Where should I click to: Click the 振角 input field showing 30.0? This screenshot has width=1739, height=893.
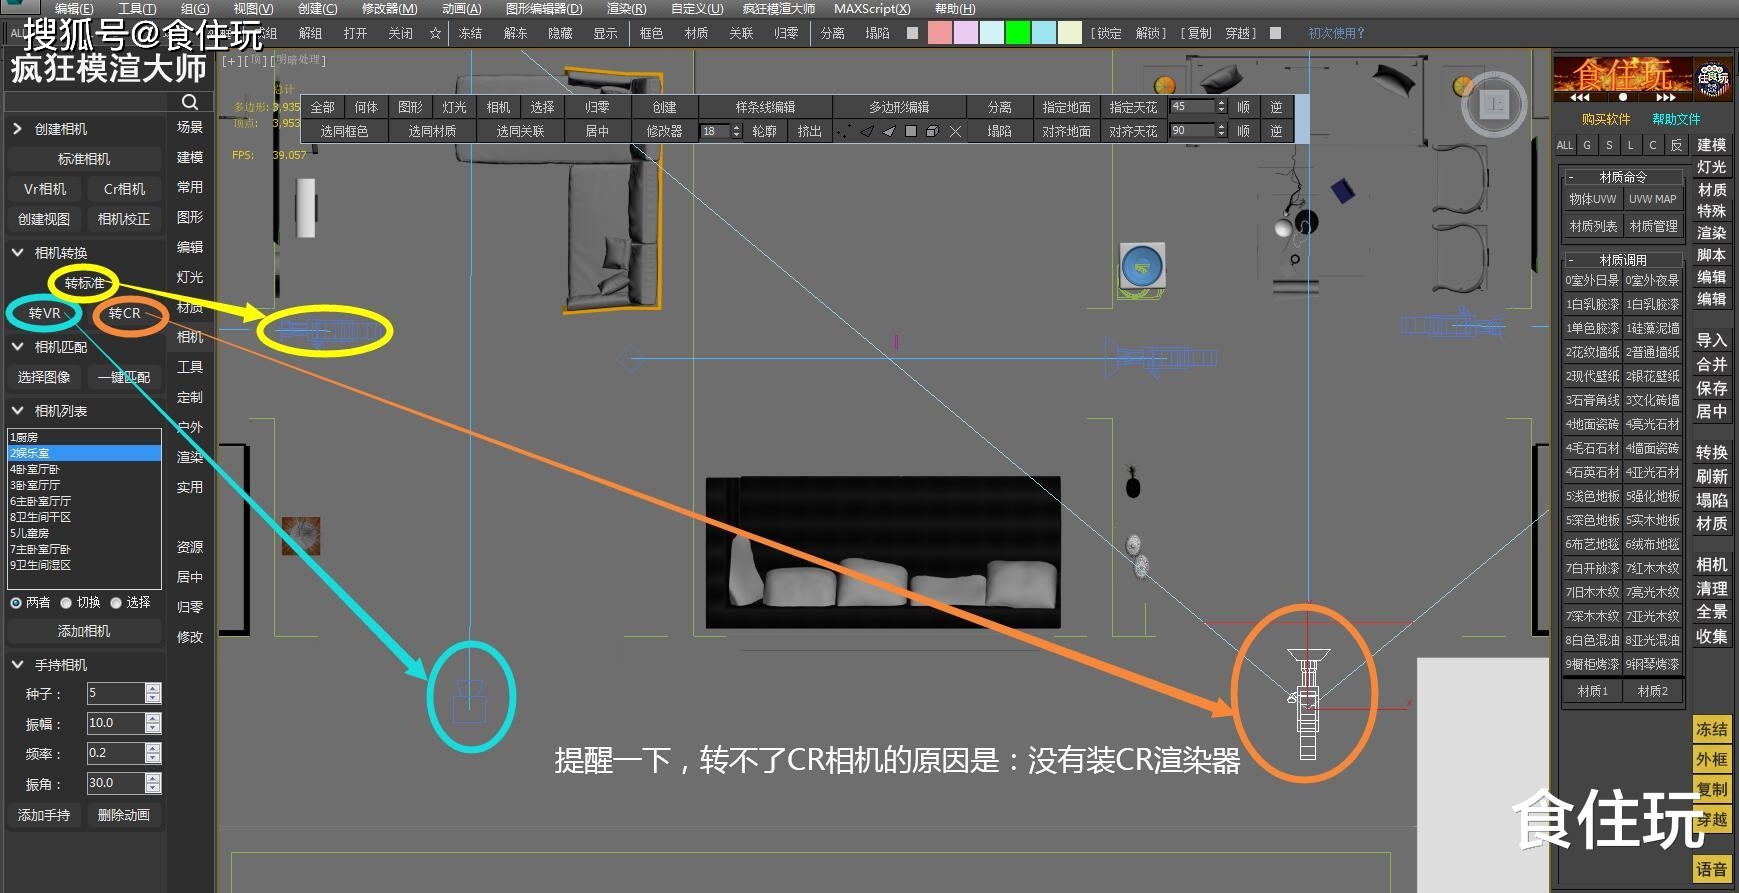[115, 783]
